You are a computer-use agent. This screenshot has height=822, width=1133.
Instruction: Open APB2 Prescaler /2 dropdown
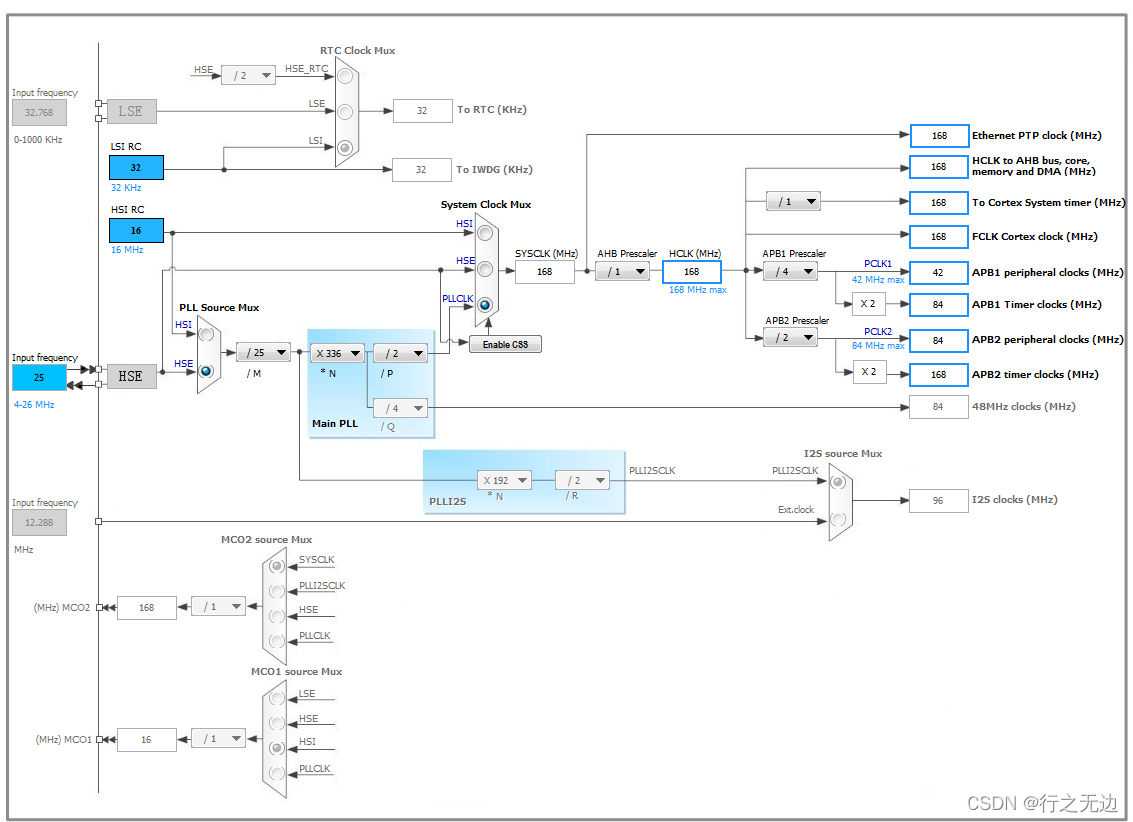point(791,337)
